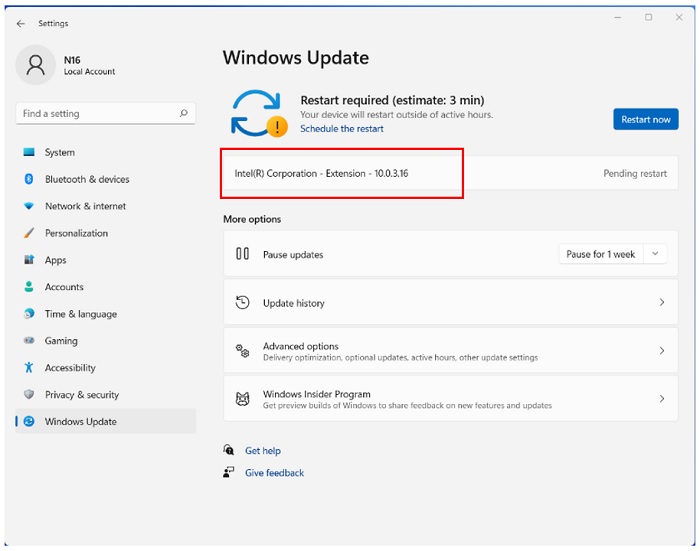This screenshot has height=551, width=700.
Task: Click the Restart now button
Action: (646, 119)
